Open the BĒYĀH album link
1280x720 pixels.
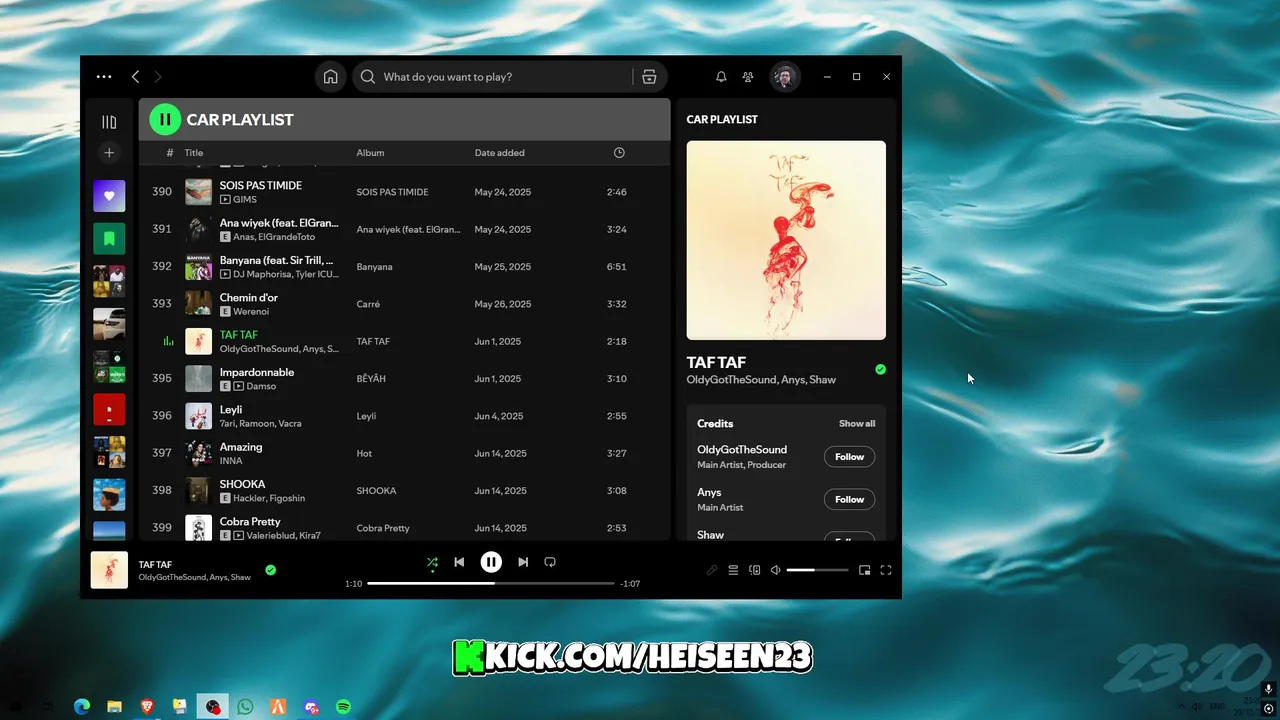pyautogui.click(x=371, y=379)
